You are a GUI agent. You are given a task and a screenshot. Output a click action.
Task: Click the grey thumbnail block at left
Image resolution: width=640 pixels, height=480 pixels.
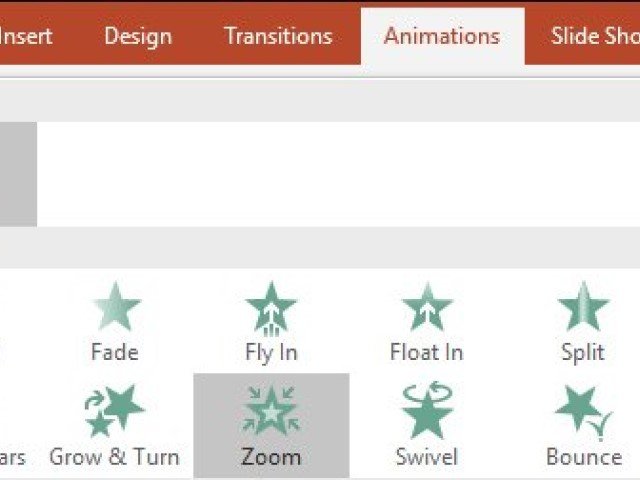[x=18, y=174]
